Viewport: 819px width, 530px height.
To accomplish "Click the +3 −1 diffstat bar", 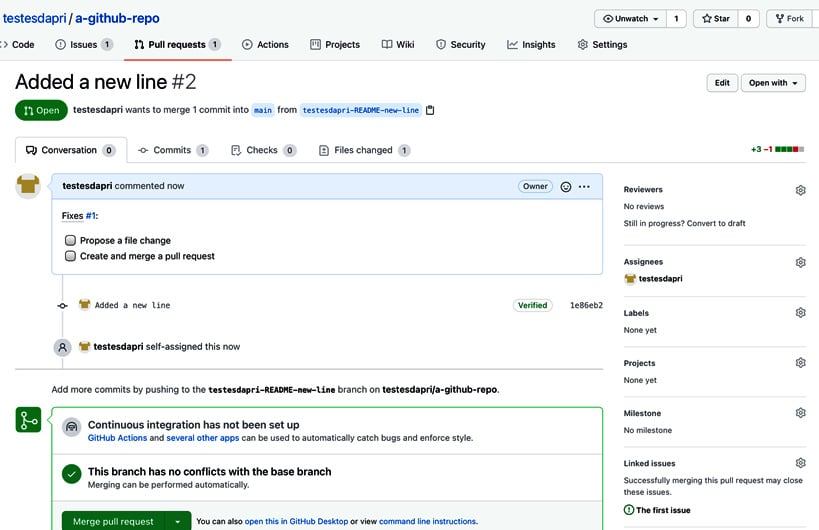I will 777,149.
